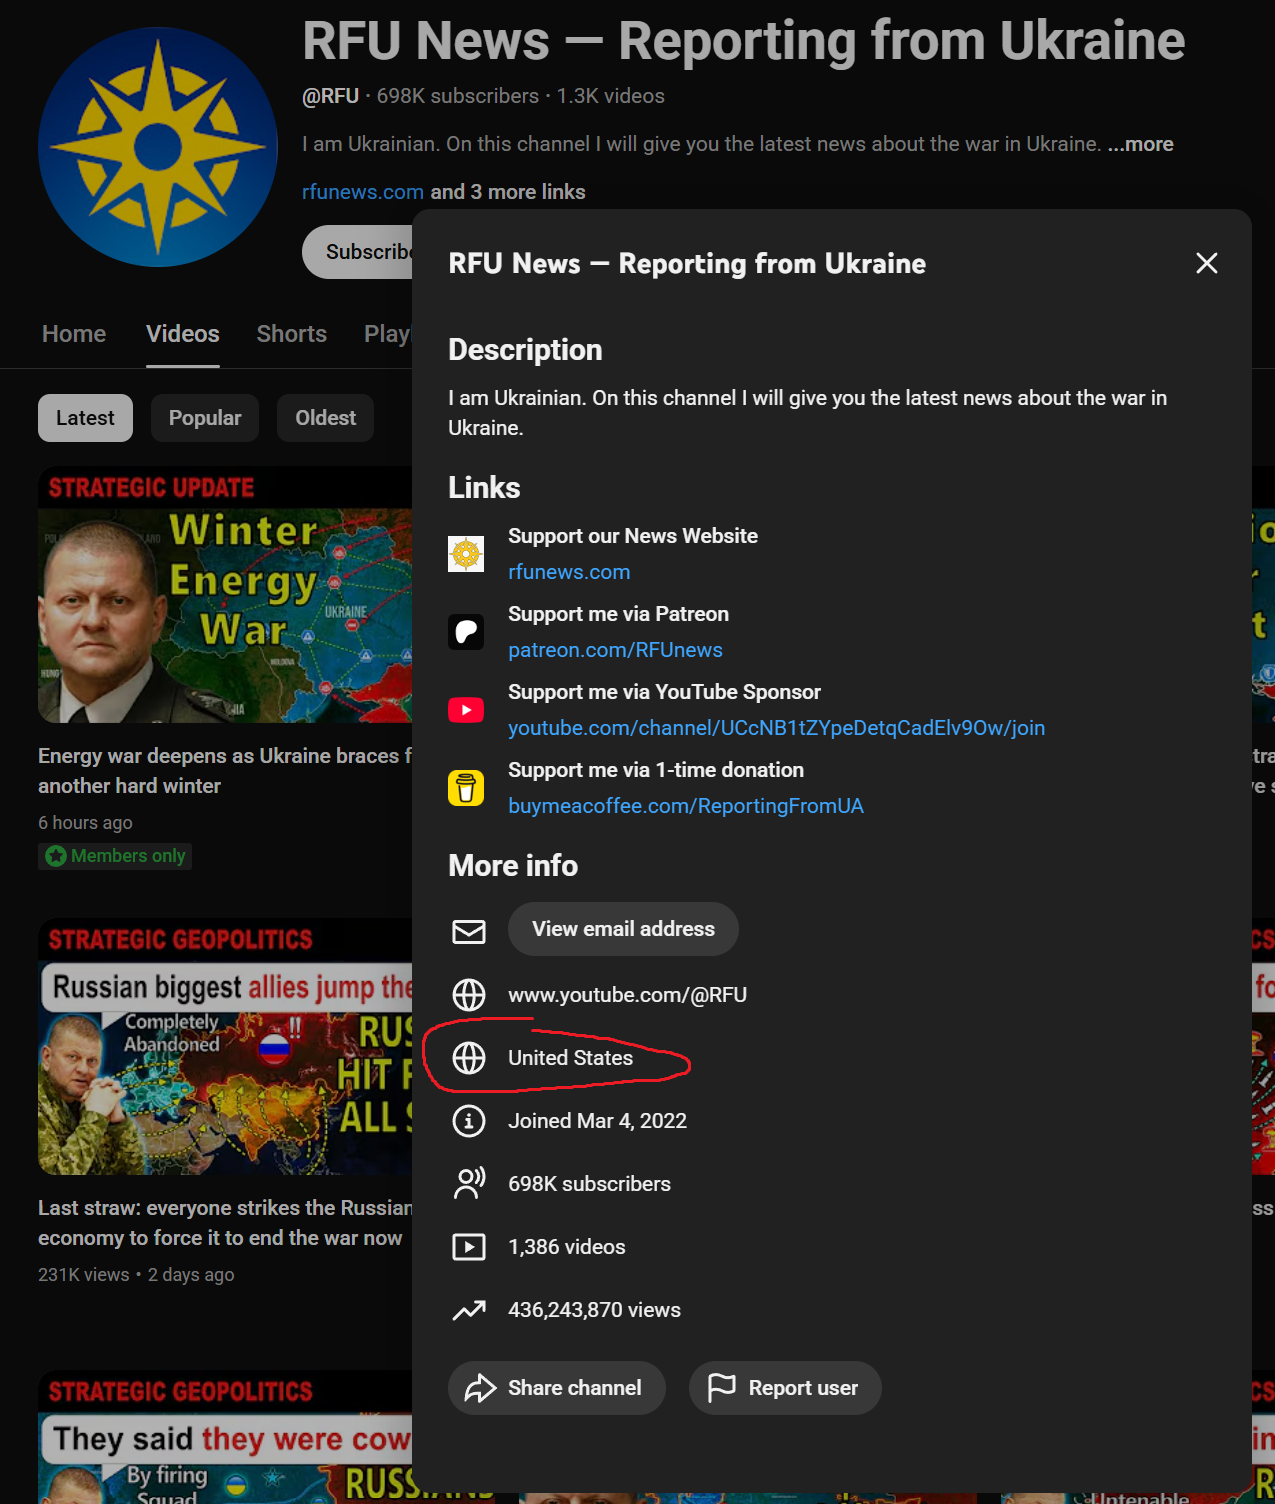Click the globe icon beside United States
Screen dimensions: 1275x1504
coord(469,1058)
